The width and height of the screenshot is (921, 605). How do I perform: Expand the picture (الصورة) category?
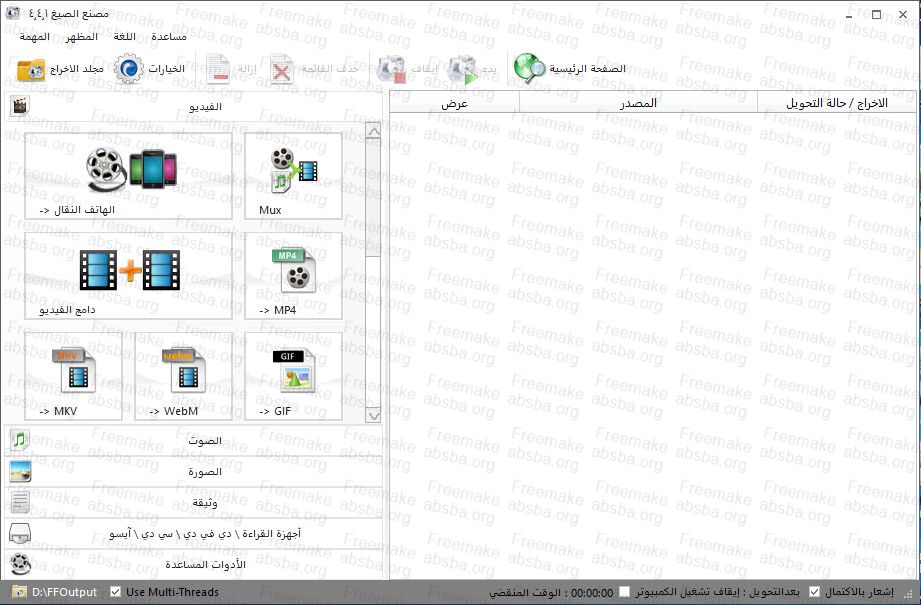pyautogui.click(x=194, y=472)
